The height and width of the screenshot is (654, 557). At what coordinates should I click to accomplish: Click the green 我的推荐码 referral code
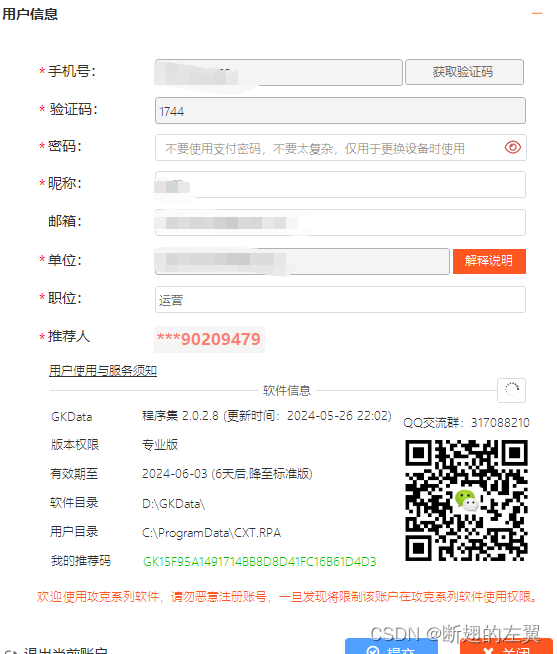[260, 561]
